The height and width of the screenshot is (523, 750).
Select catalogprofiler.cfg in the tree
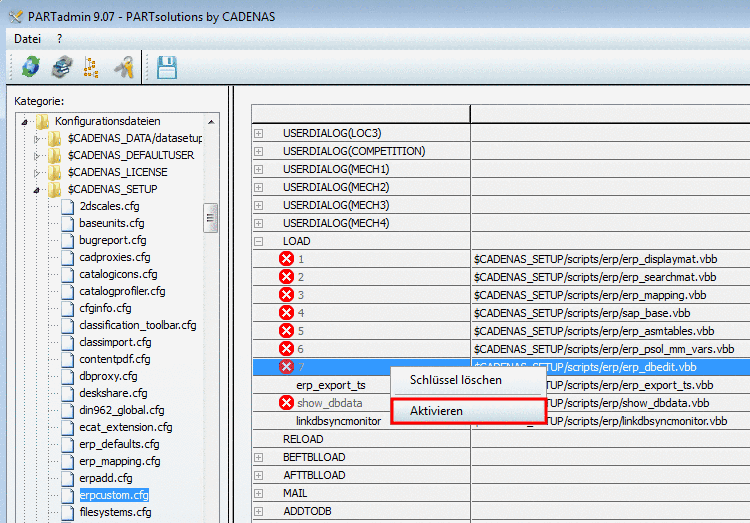click(122, 291)
